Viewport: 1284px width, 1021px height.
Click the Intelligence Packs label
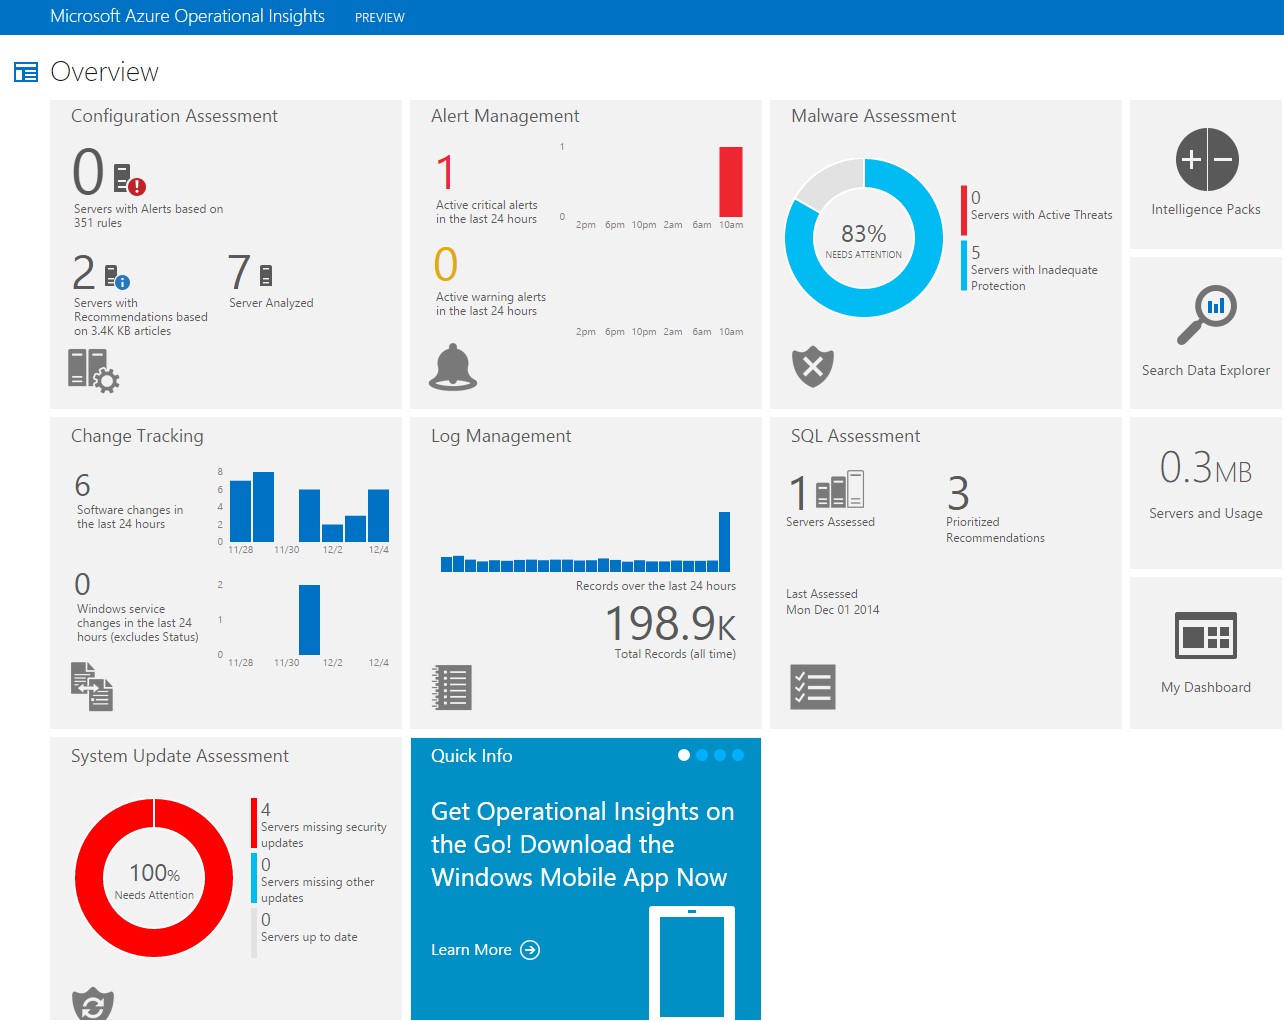(1206, 209)
